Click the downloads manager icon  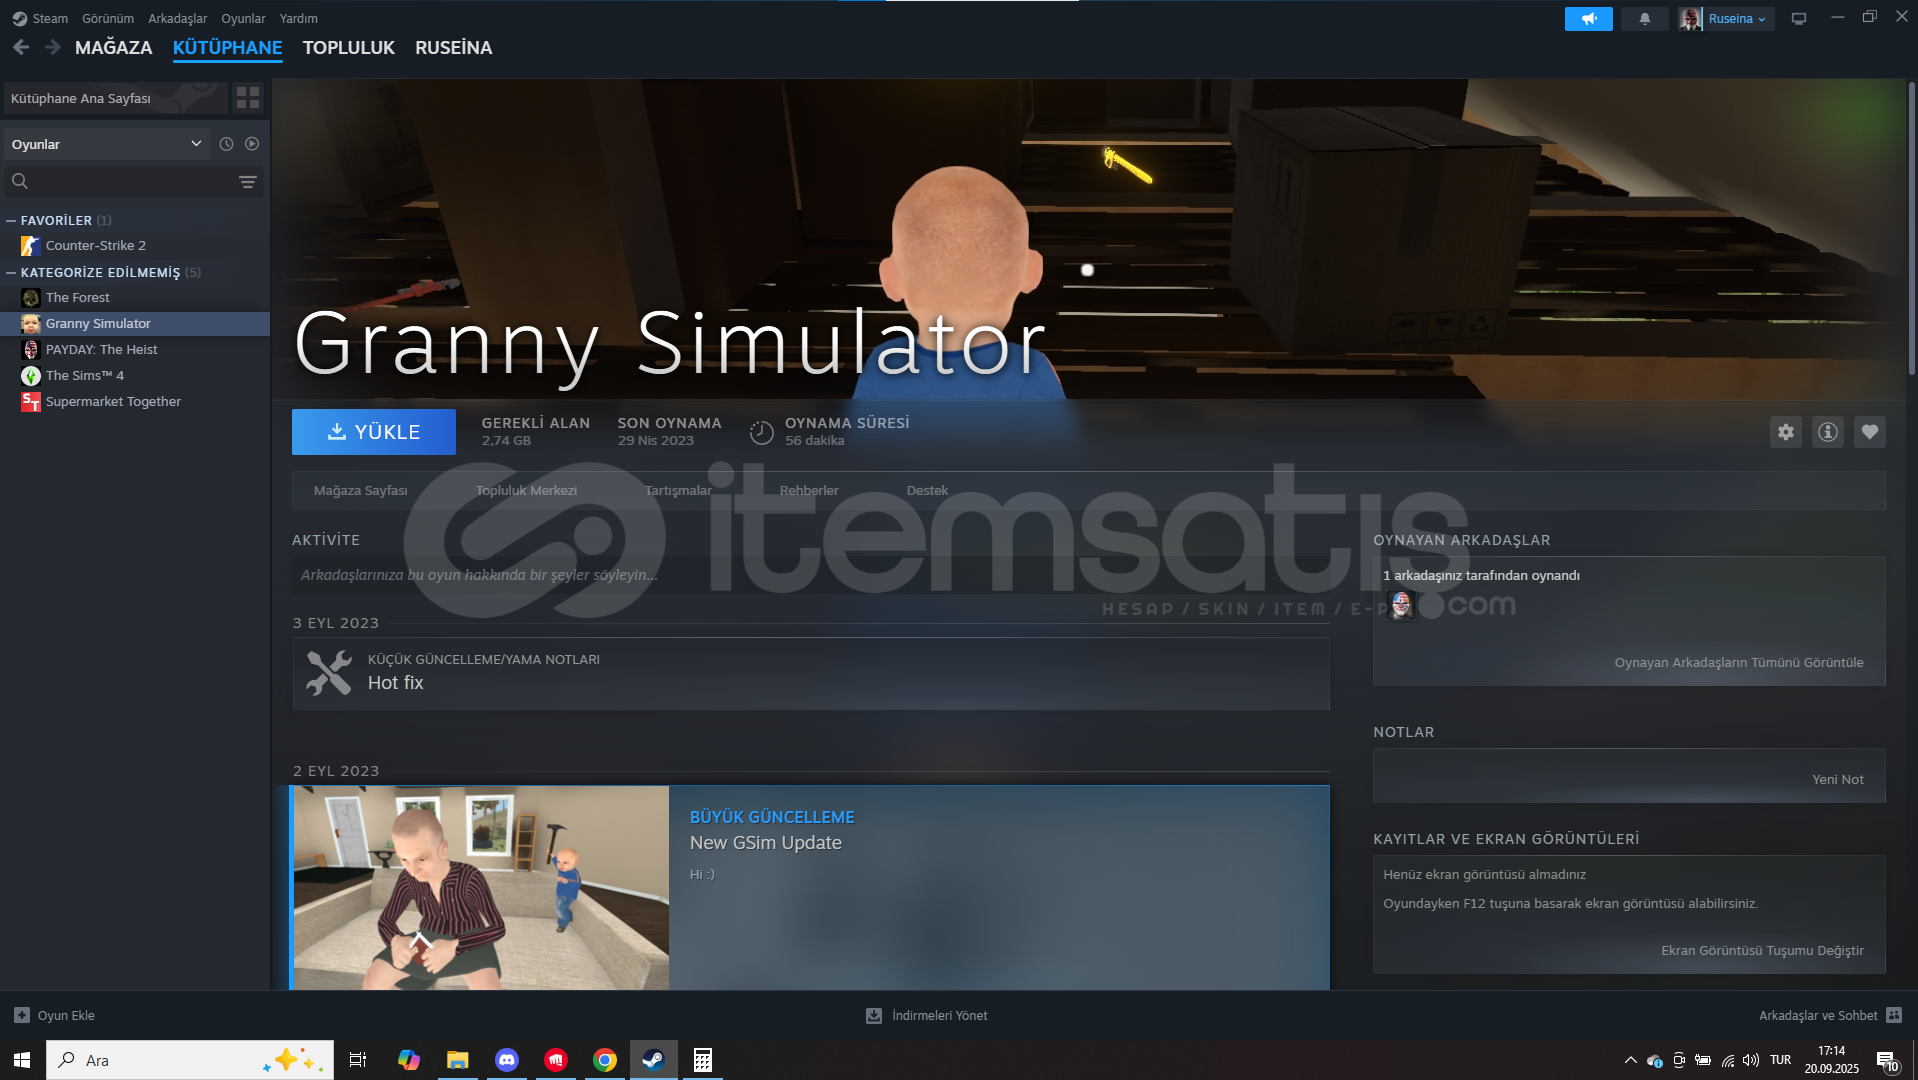(x=874, y=1015)
